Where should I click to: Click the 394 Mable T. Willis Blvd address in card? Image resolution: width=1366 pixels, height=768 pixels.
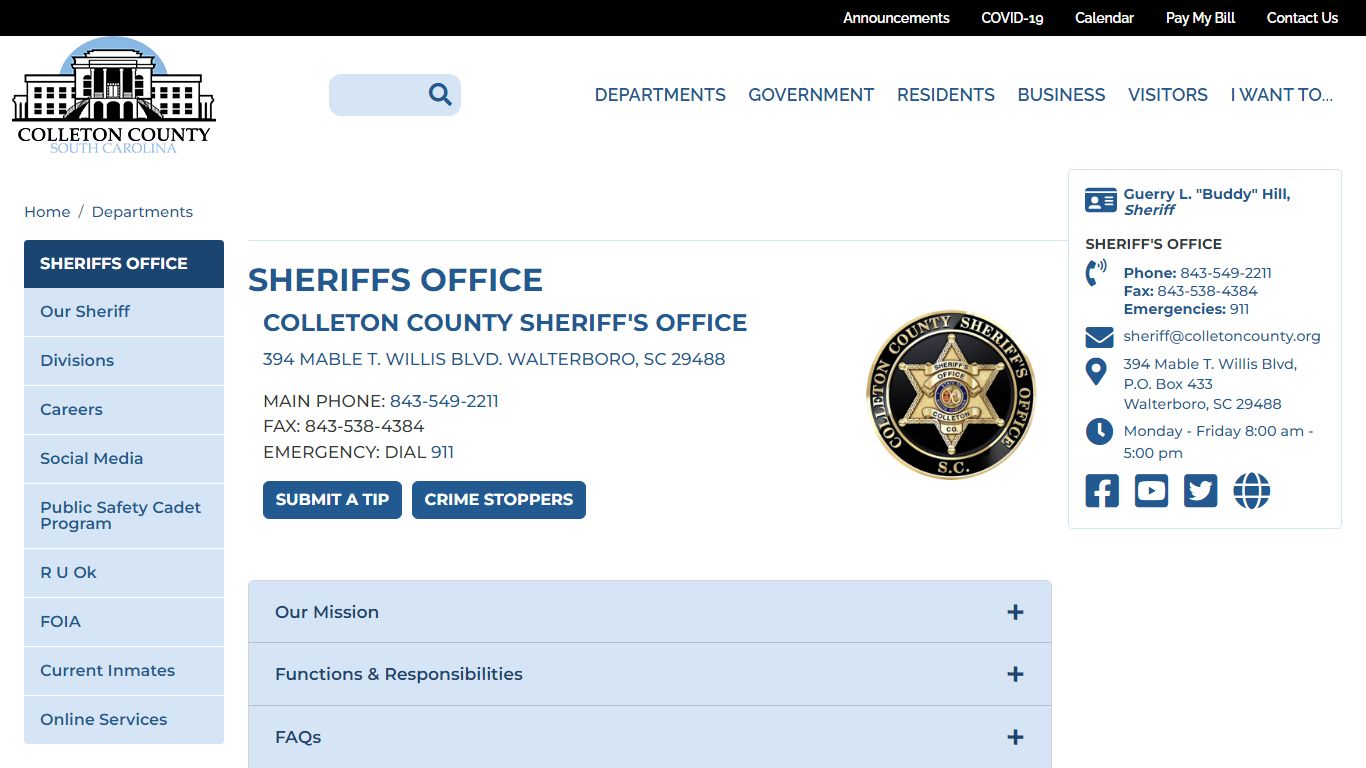click(1210, 384)
